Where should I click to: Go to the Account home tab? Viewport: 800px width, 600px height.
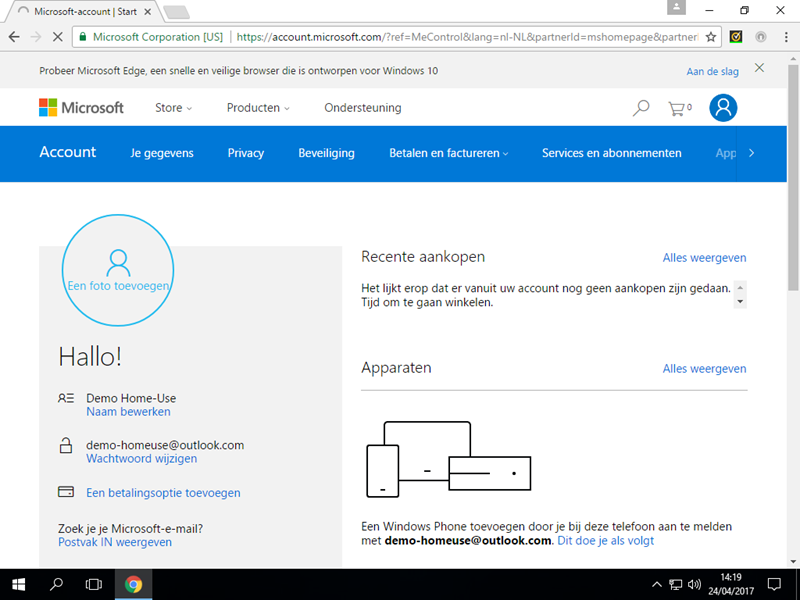pos(68,152)
